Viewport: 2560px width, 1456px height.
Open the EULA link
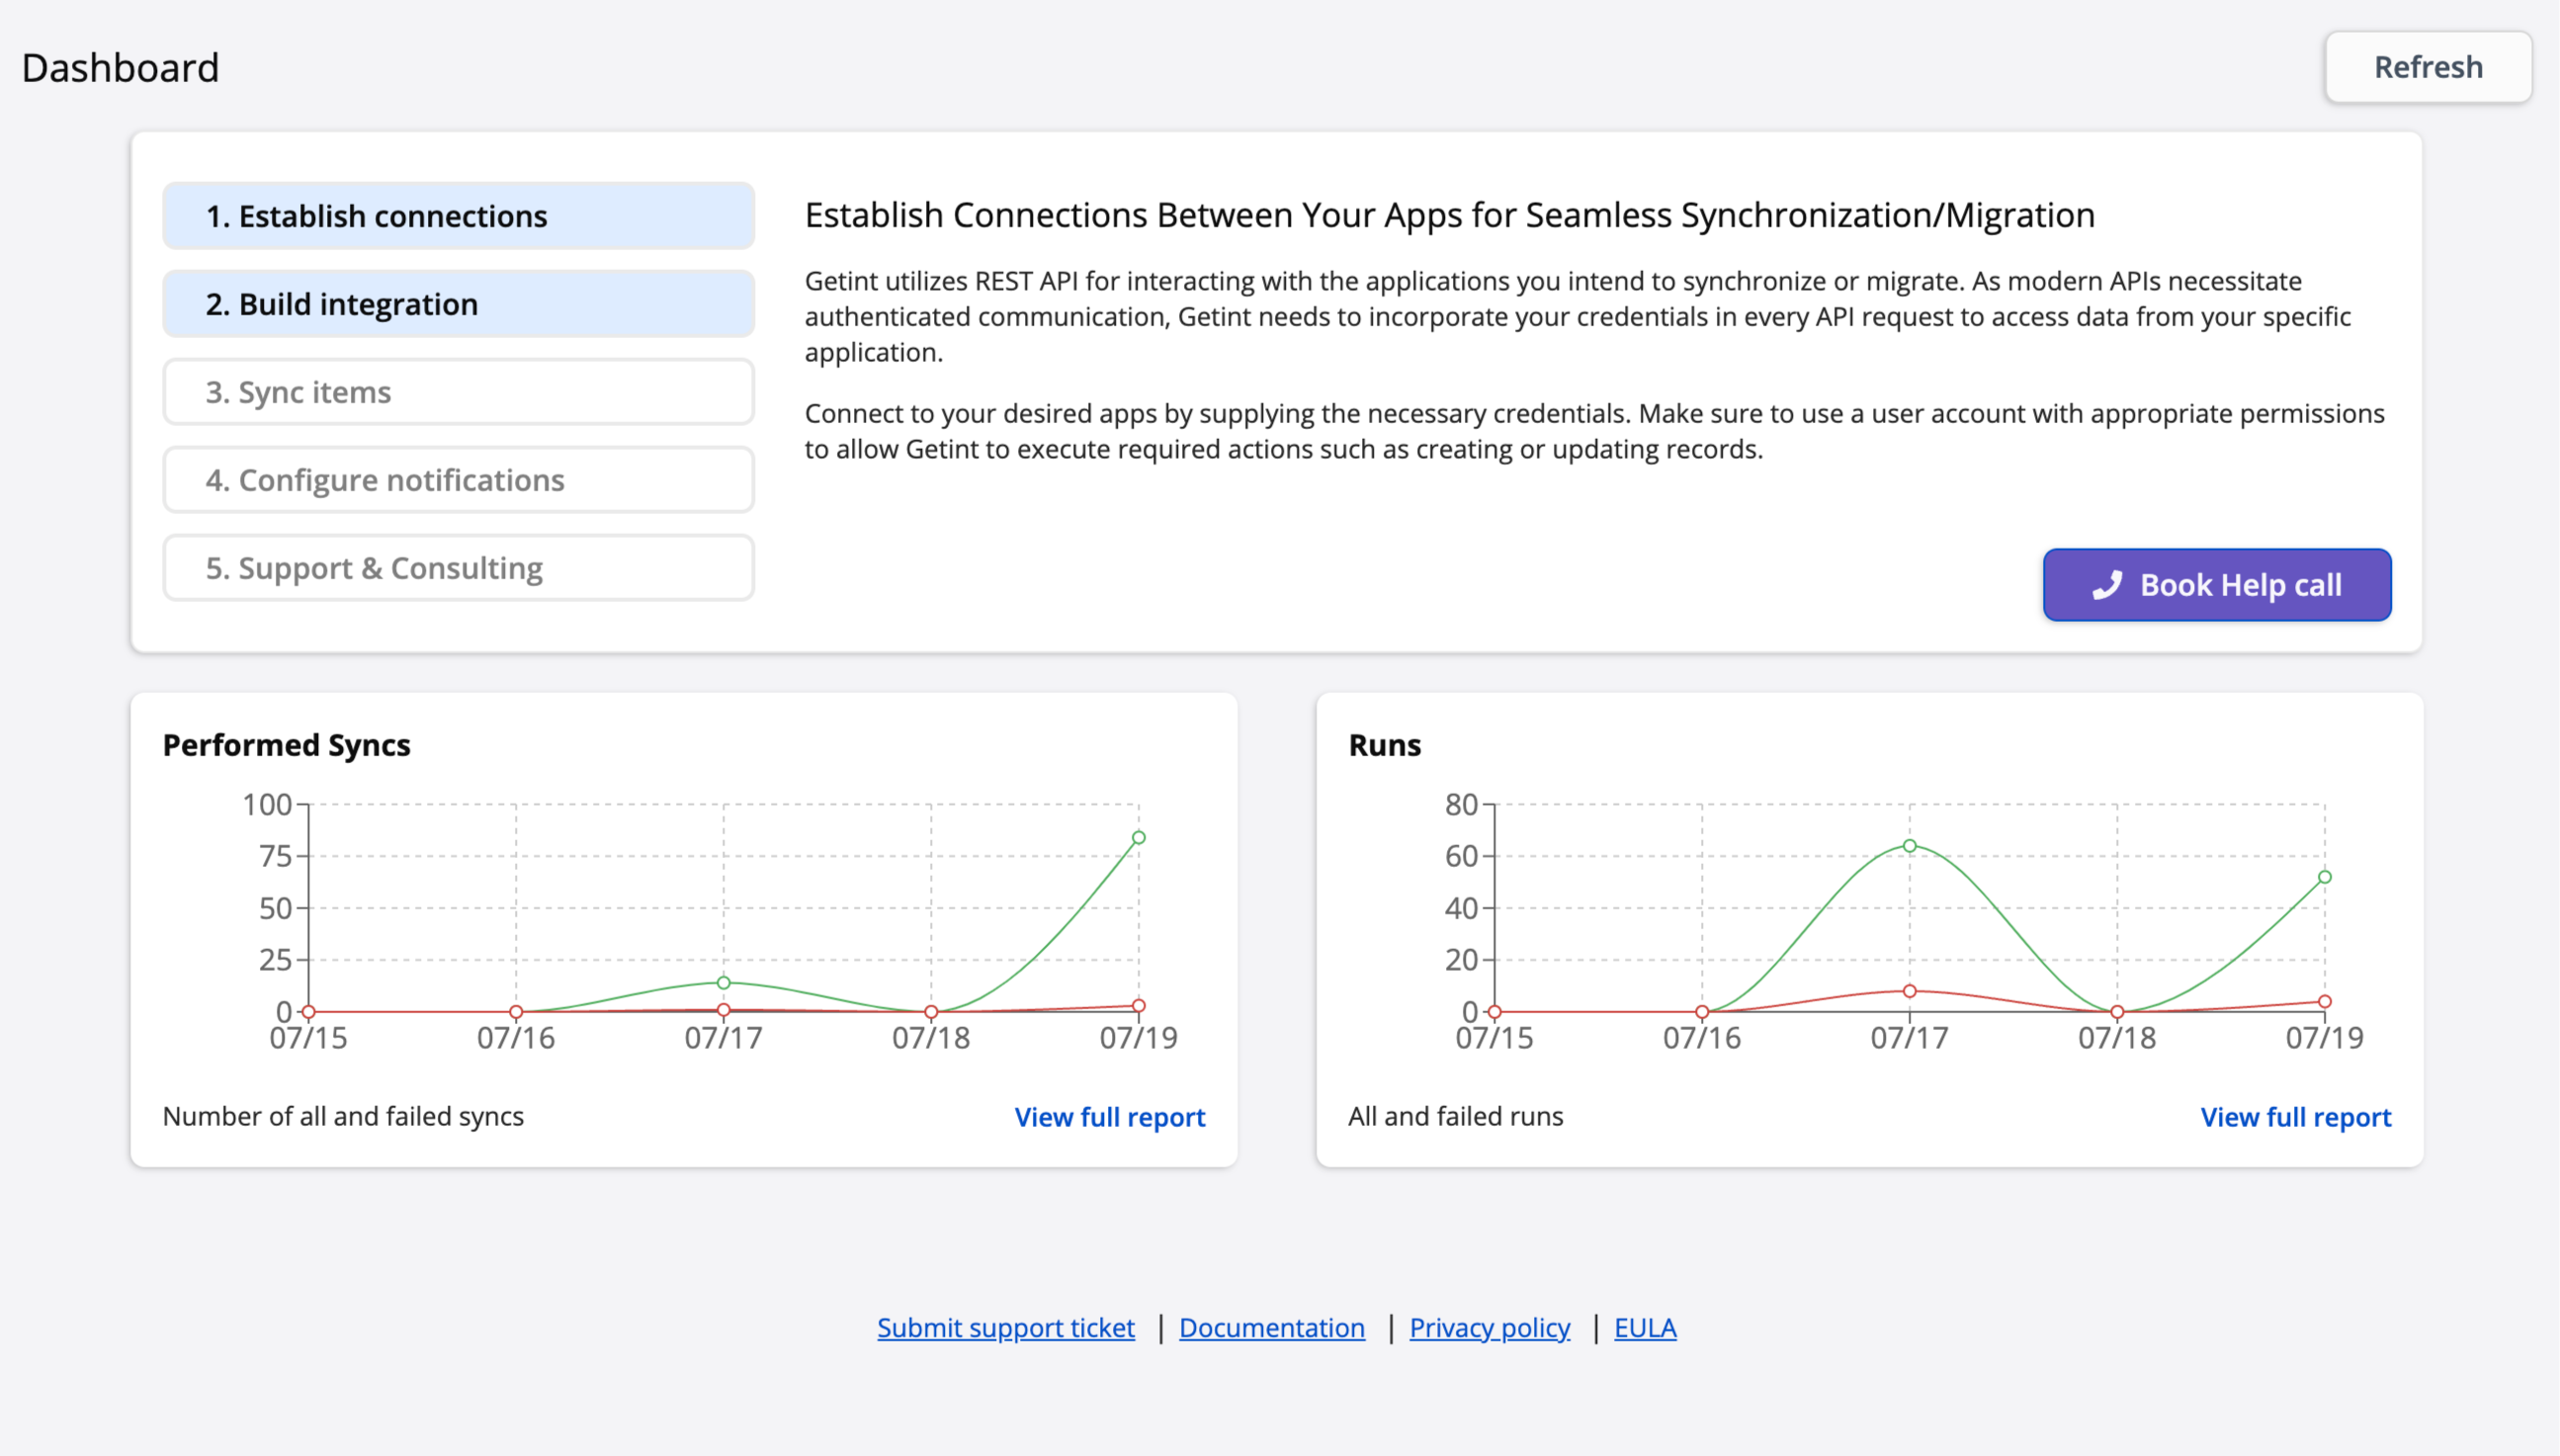[1644, 1327]
